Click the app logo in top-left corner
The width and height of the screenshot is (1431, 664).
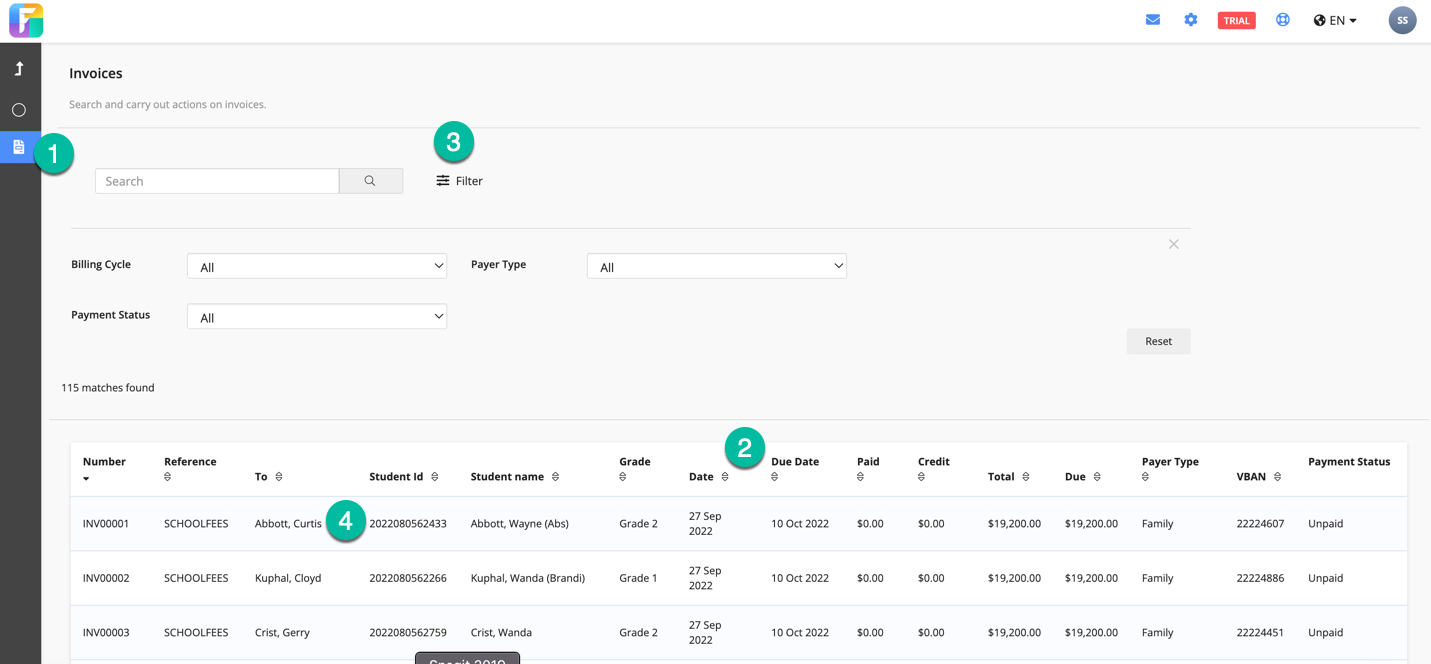click(x=26, y=21)
